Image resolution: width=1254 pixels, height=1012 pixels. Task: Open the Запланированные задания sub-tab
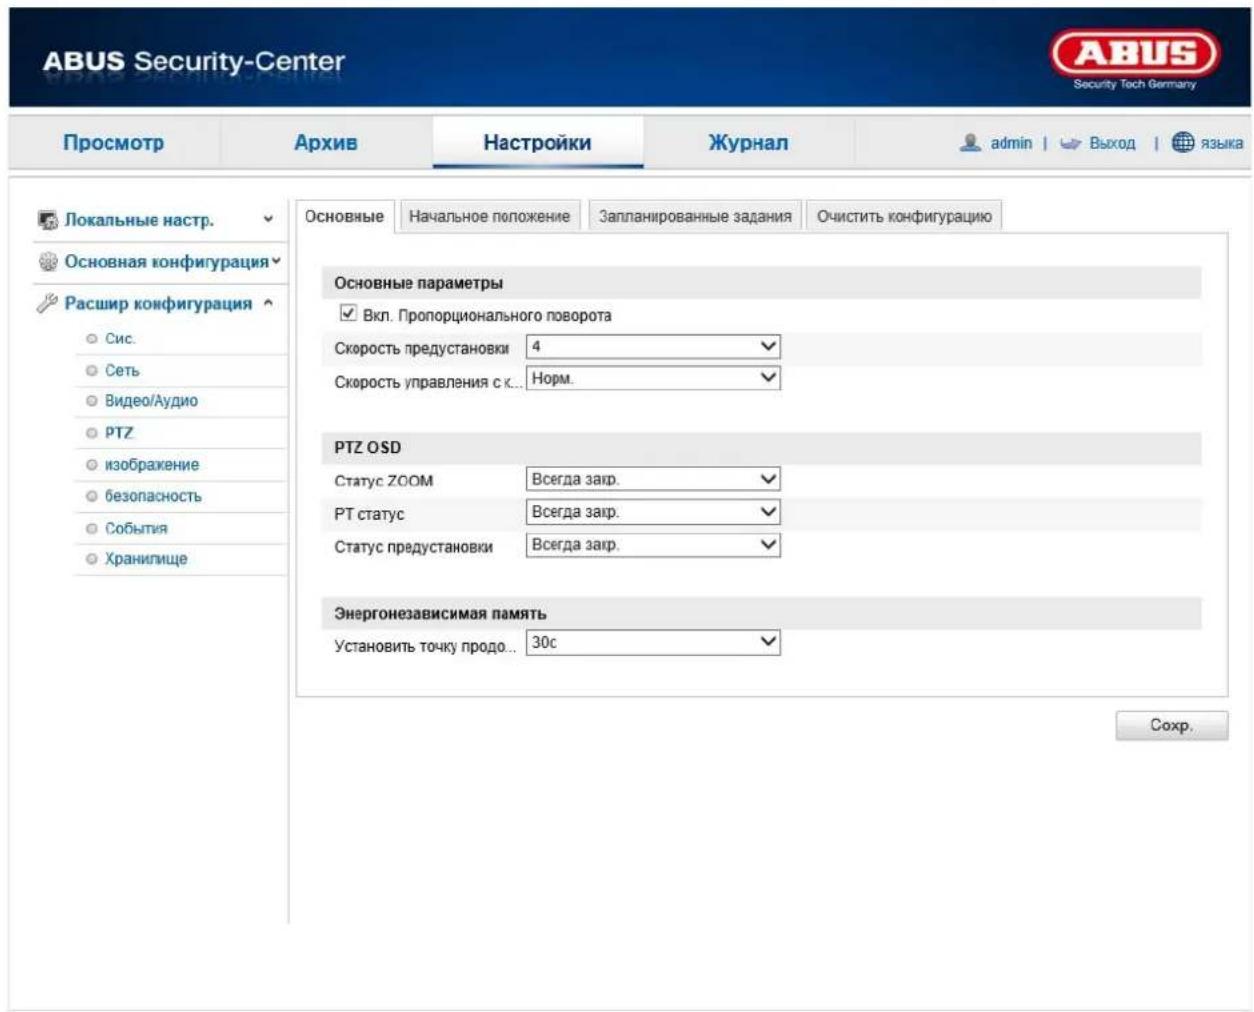click(x=695, y=216)
